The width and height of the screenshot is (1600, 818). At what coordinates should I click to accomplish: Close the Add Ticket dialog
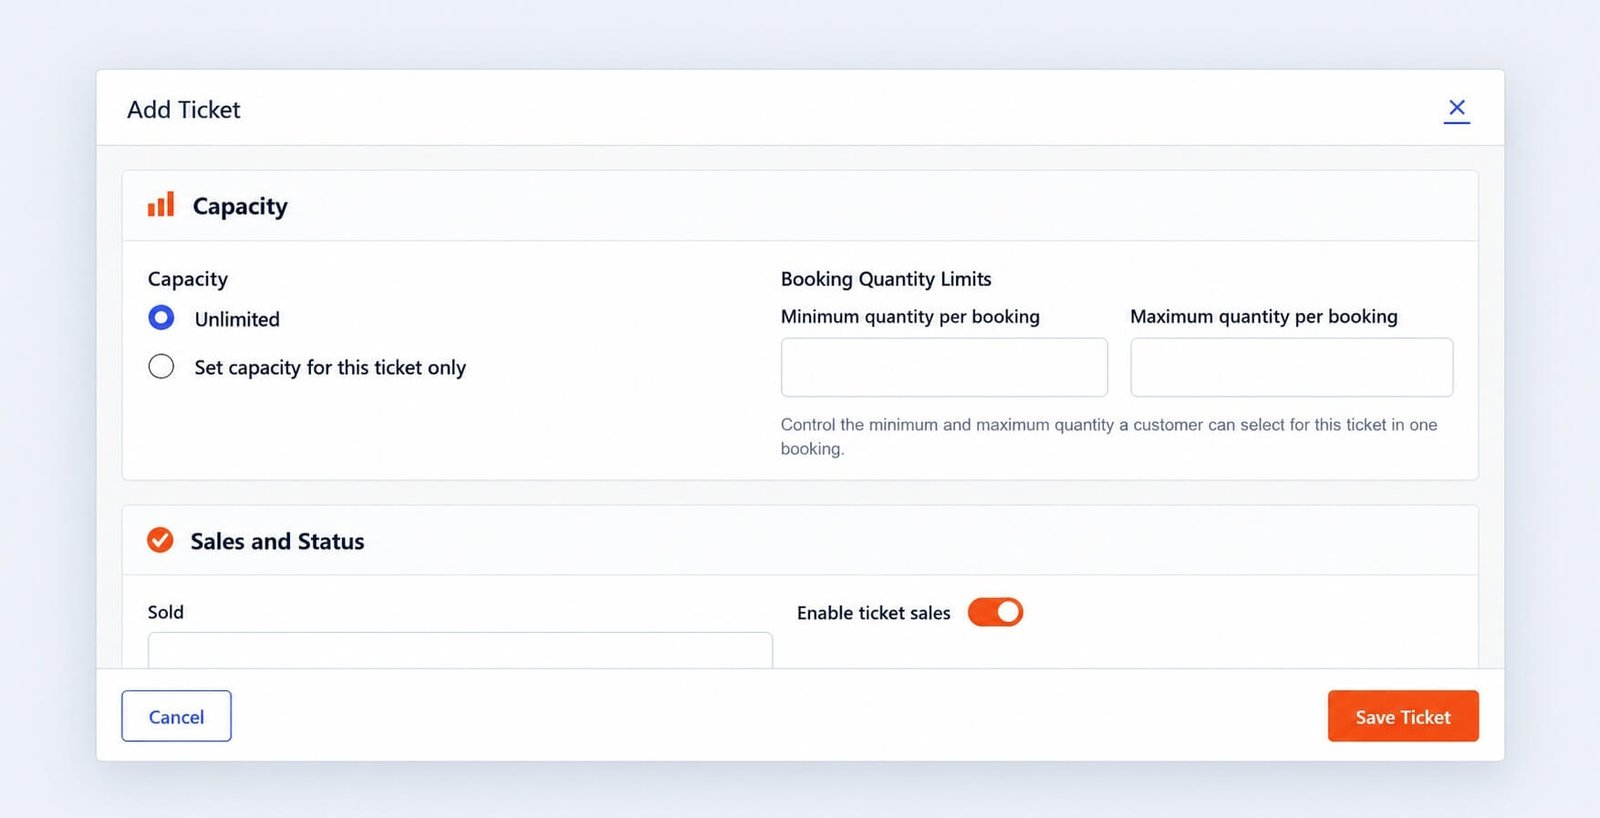click(1457, 108)
